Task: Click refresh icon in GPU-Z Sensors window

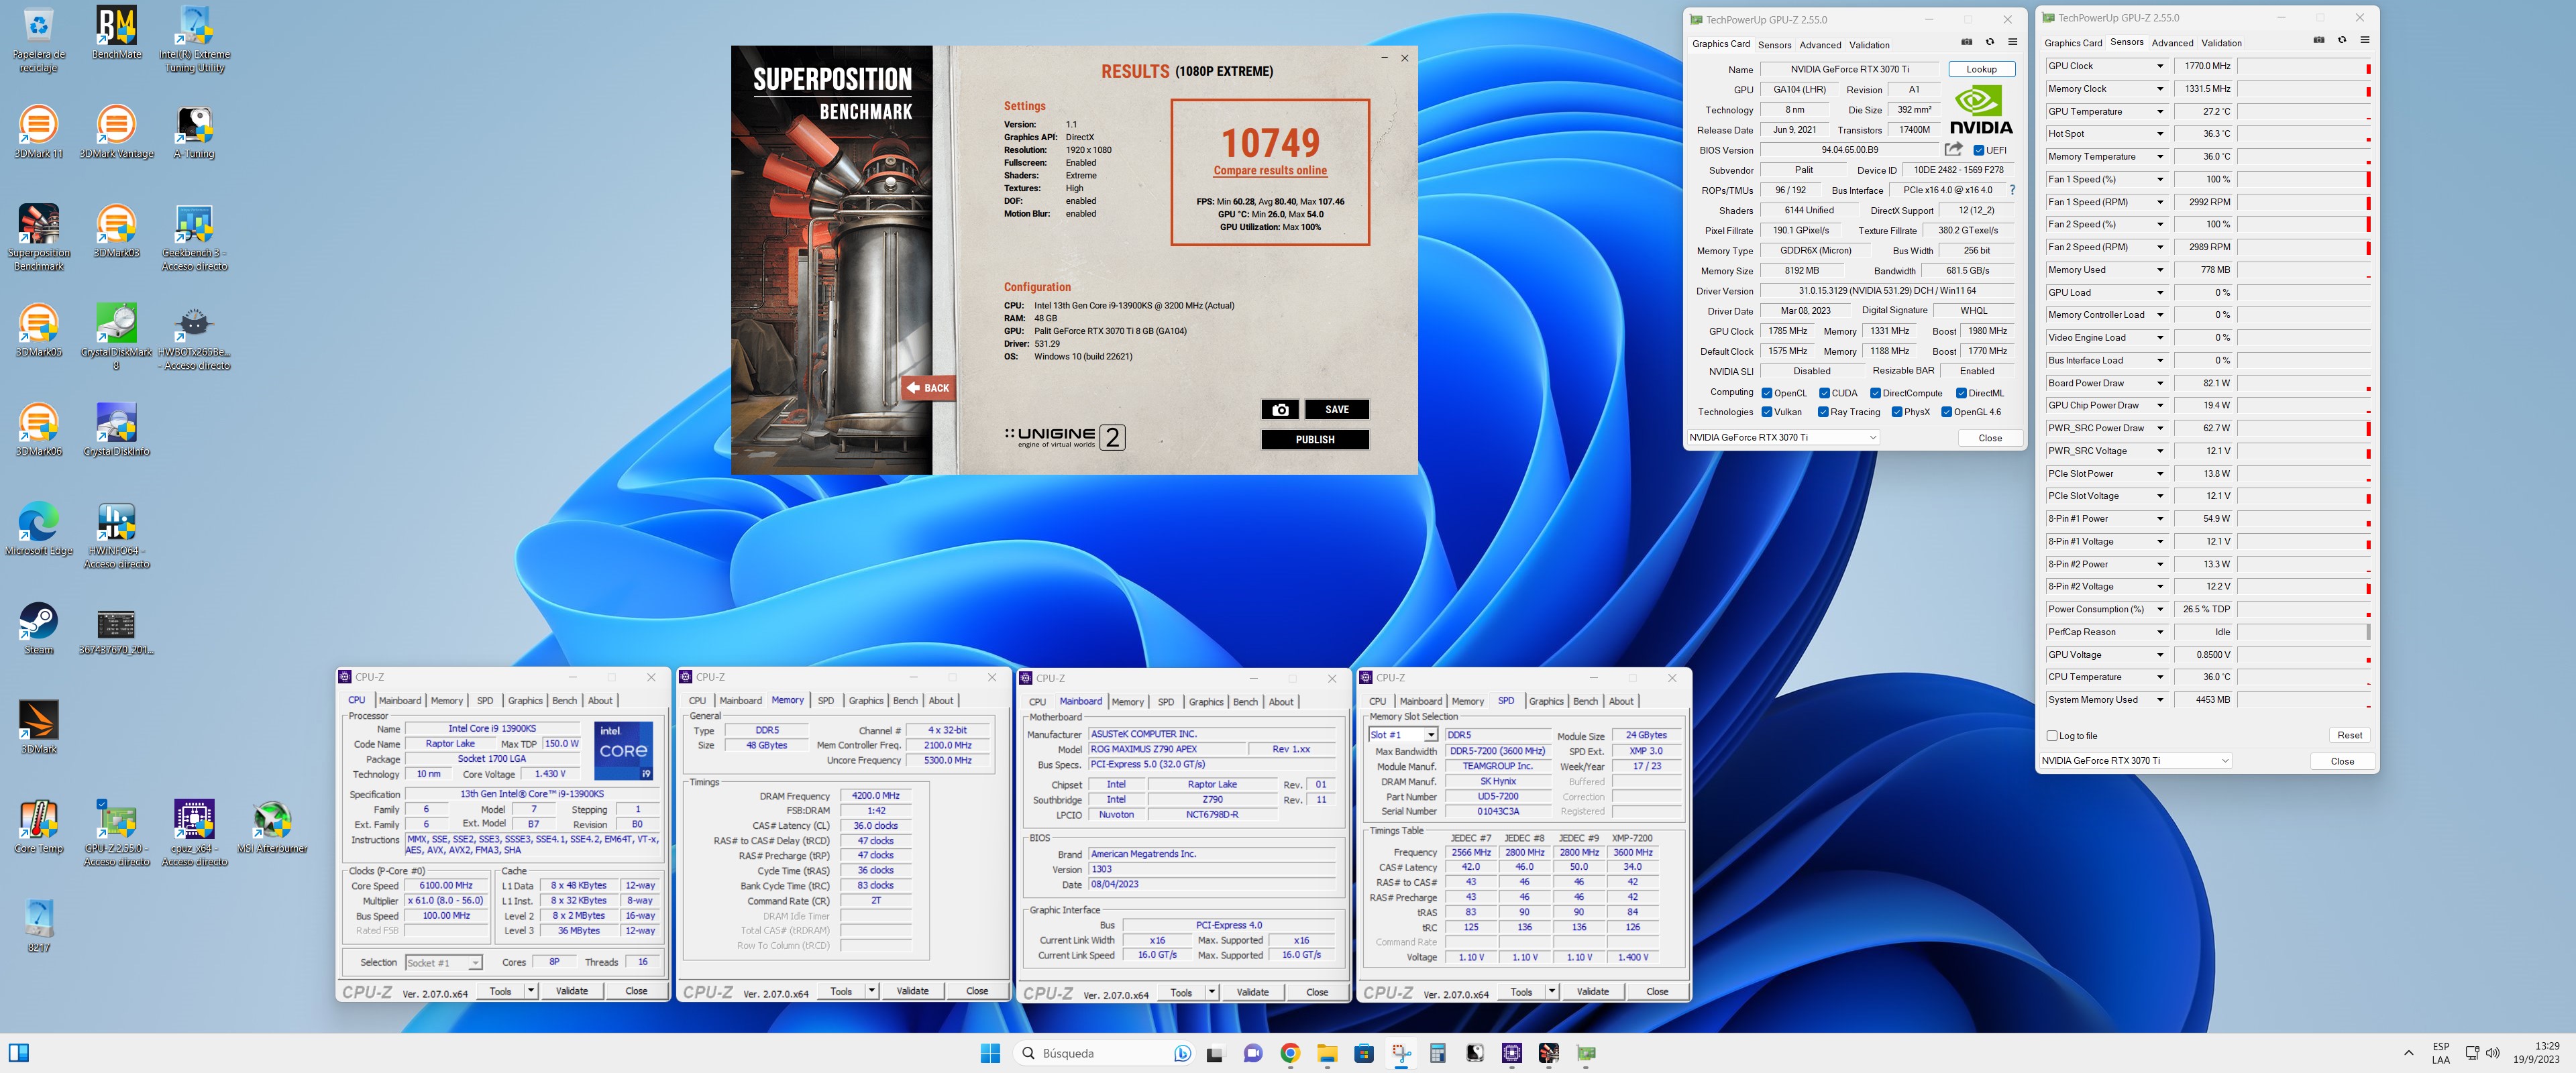Action: click(x=2341, y=41)
